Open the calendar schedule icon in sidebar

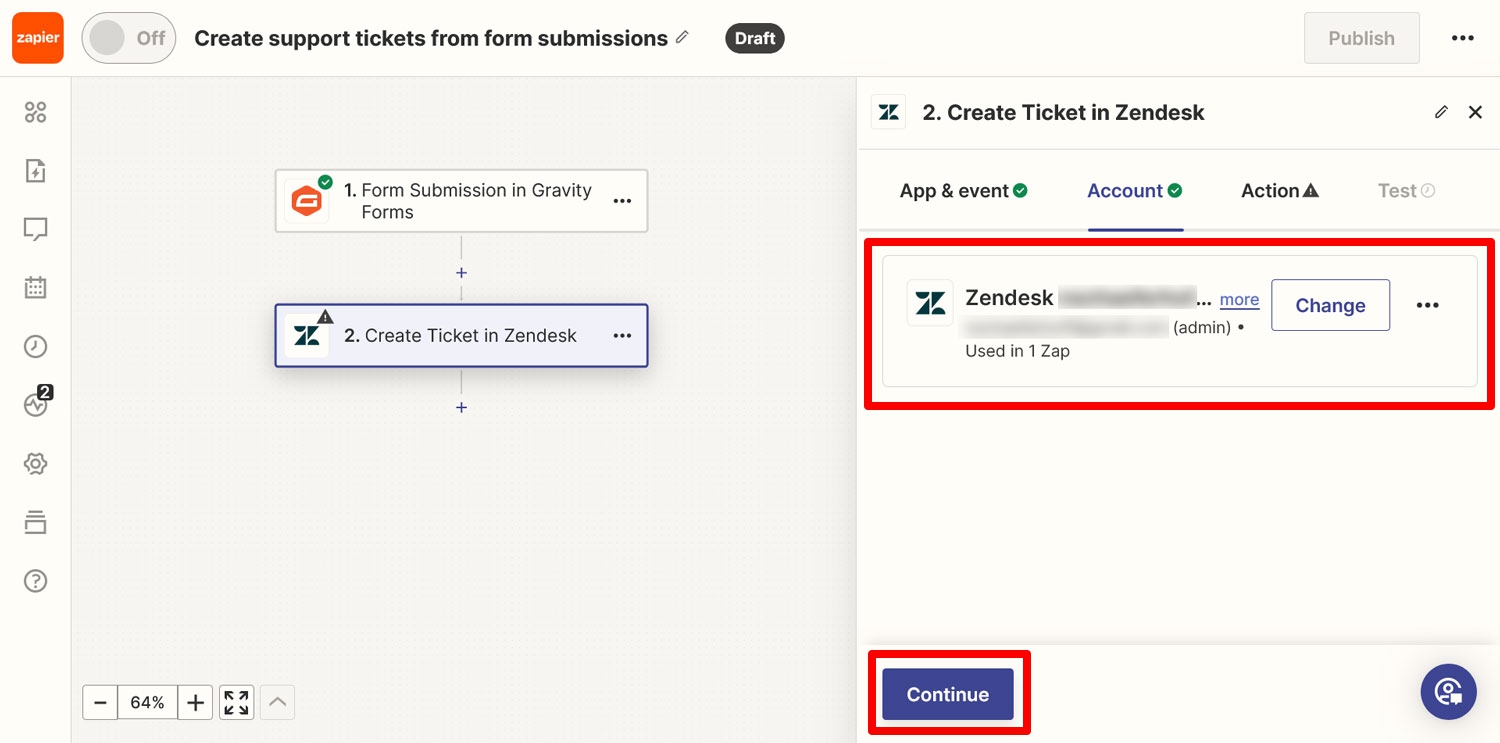click(x=35, y=288)
